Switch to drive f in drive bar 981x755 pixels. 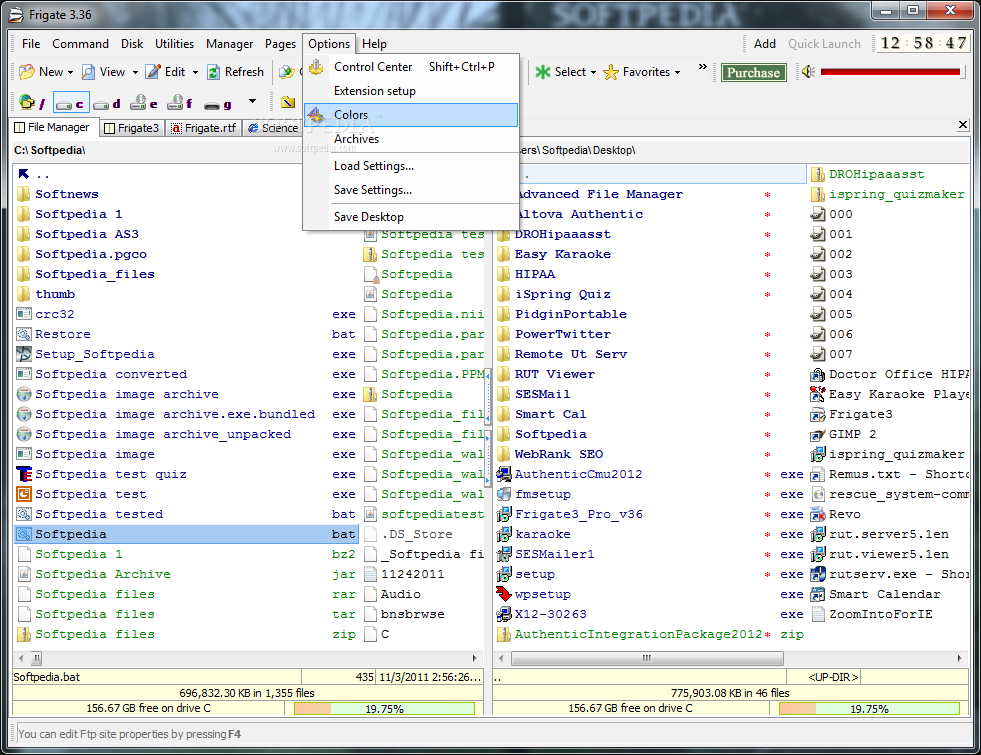[180, 103]
